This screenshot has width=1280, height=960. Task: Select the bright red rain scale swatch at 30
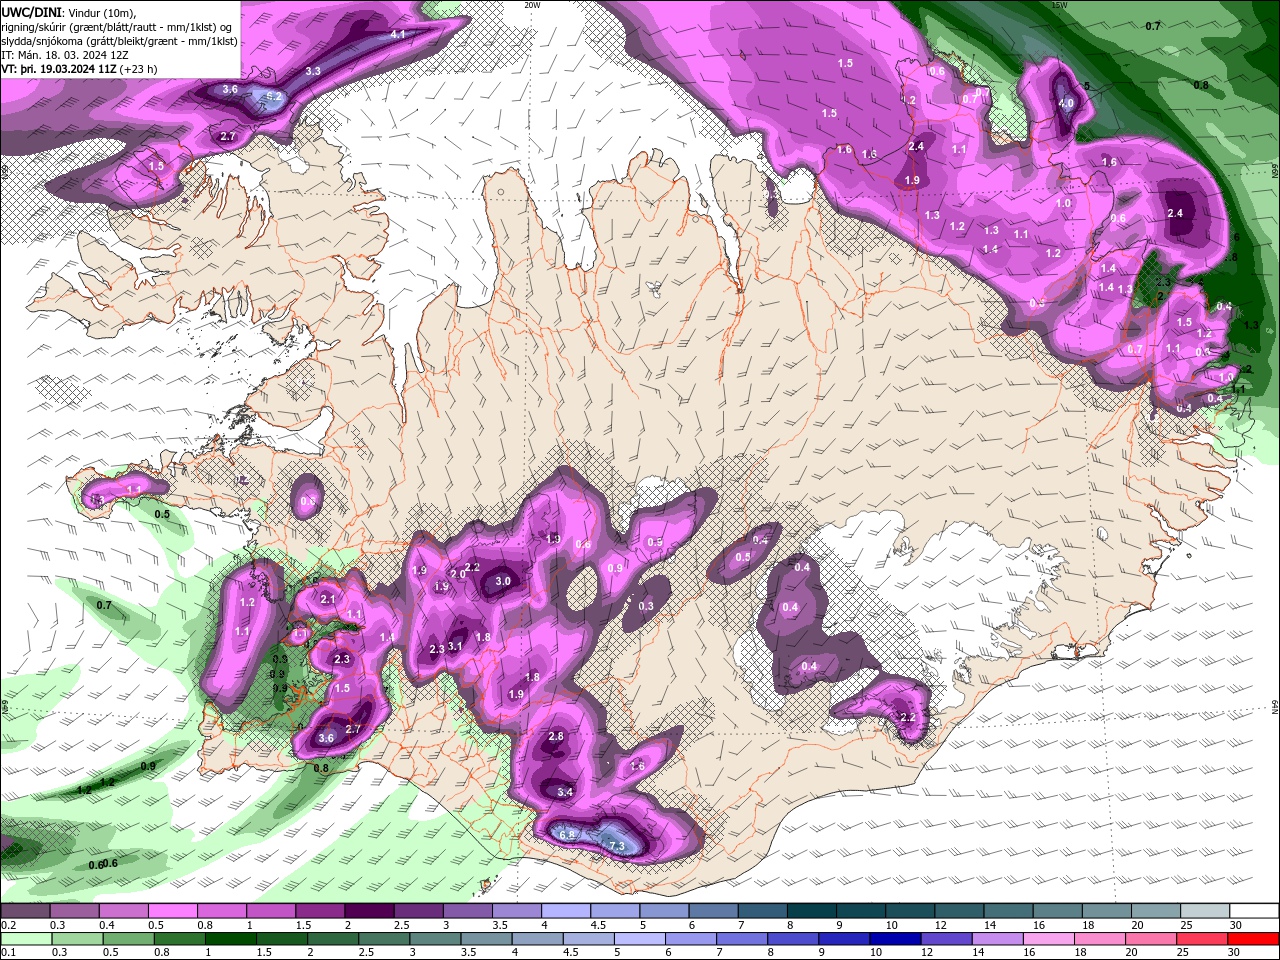1255,938
